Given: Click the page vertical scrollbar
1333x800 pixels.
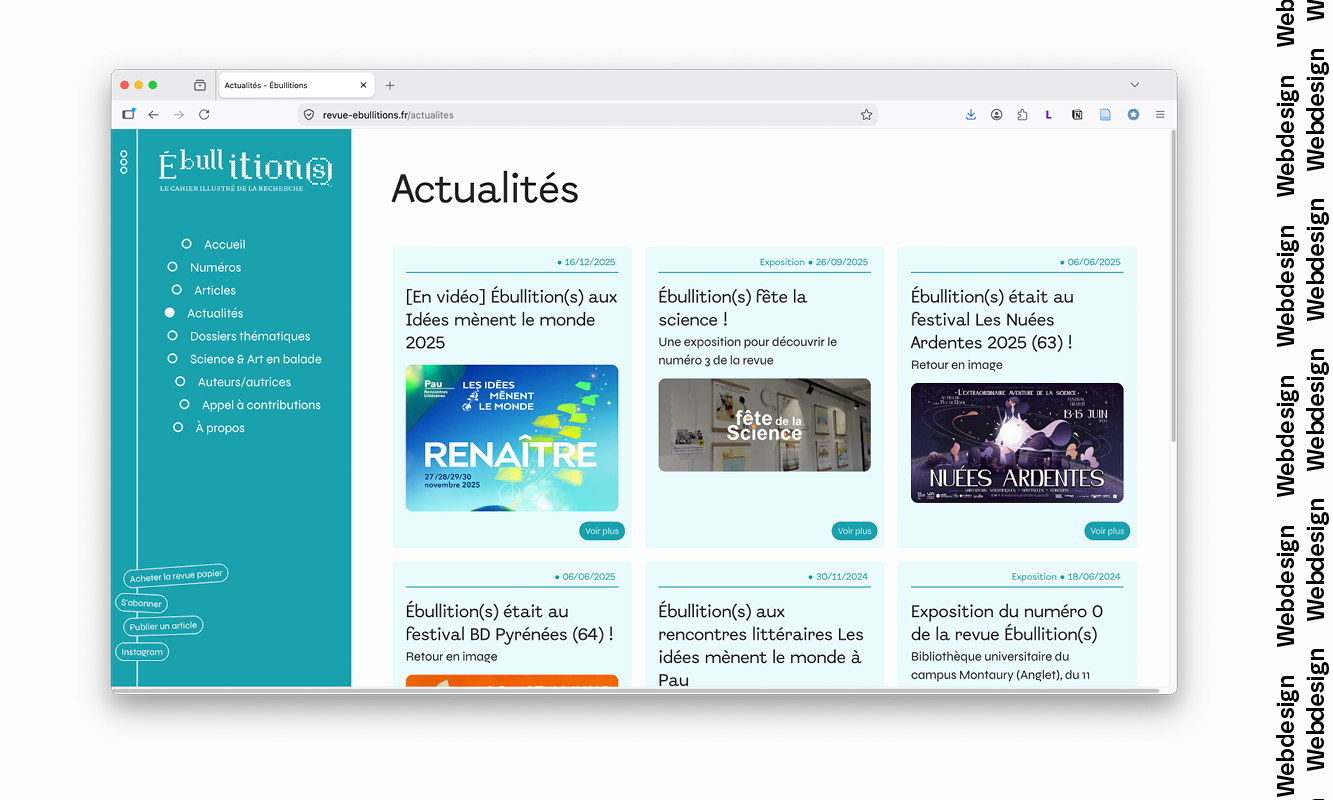Looking at the screenshot, I should [1173, 287].
